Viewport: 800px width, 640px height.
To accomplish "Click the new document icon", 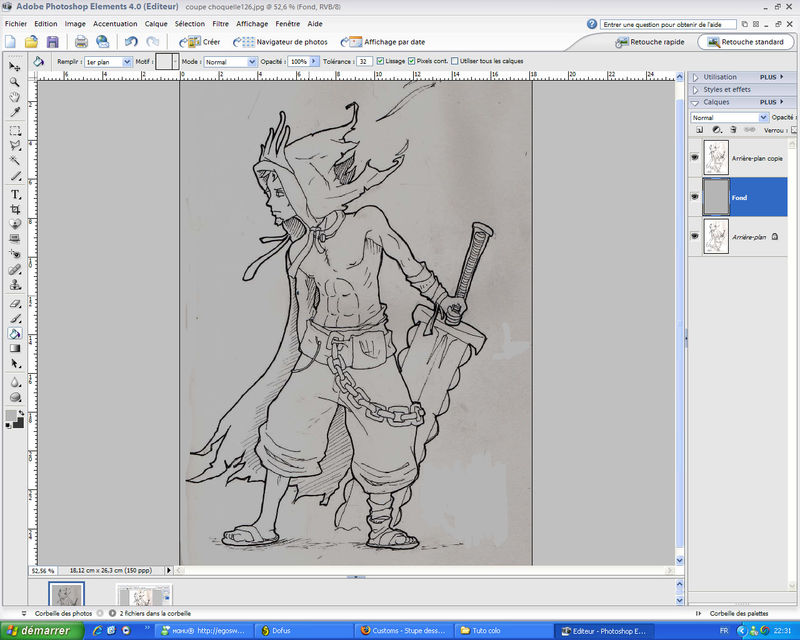I will (10, 42).
